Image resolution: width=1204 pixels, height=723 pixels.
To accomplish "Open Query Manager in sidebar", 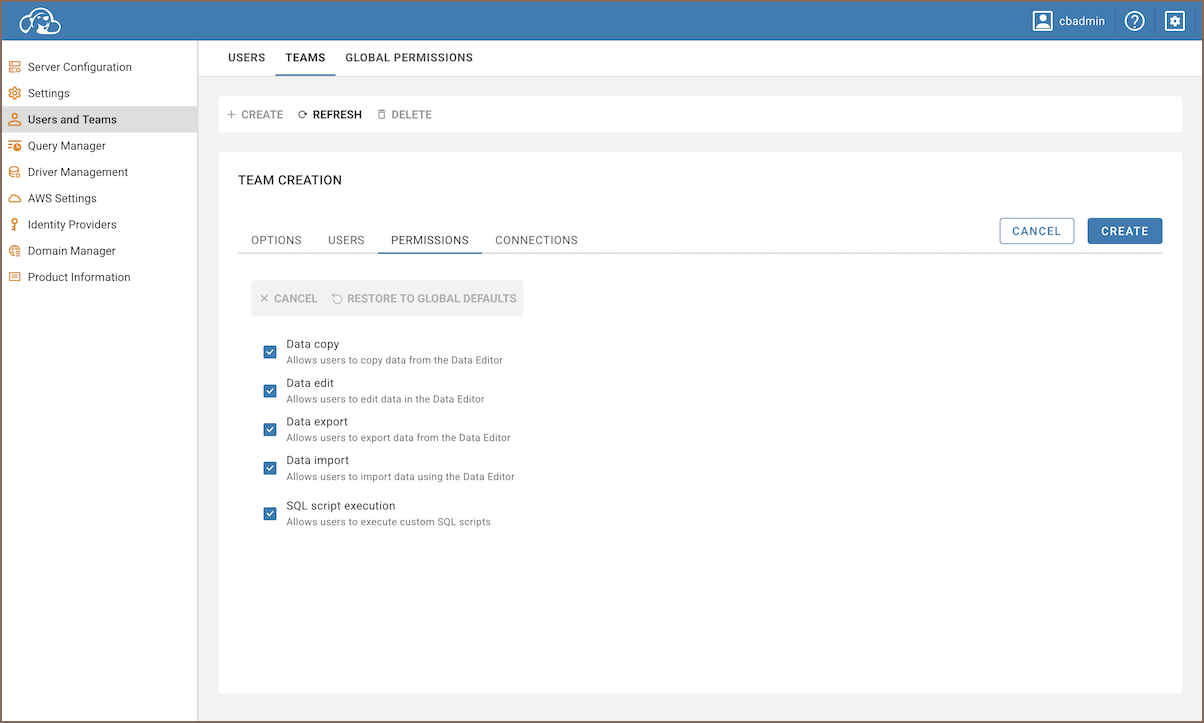I will [66, 146].
